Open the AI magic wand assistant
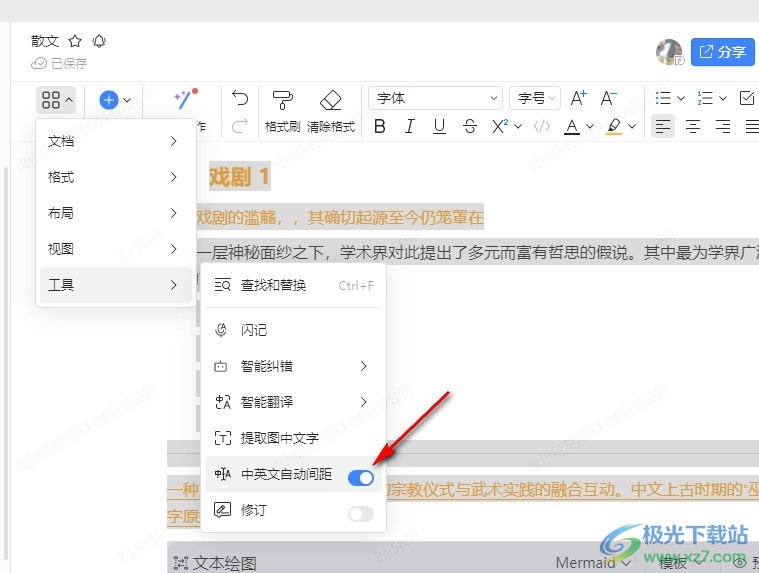Screen dimensions: 759x573 point(185,99)
